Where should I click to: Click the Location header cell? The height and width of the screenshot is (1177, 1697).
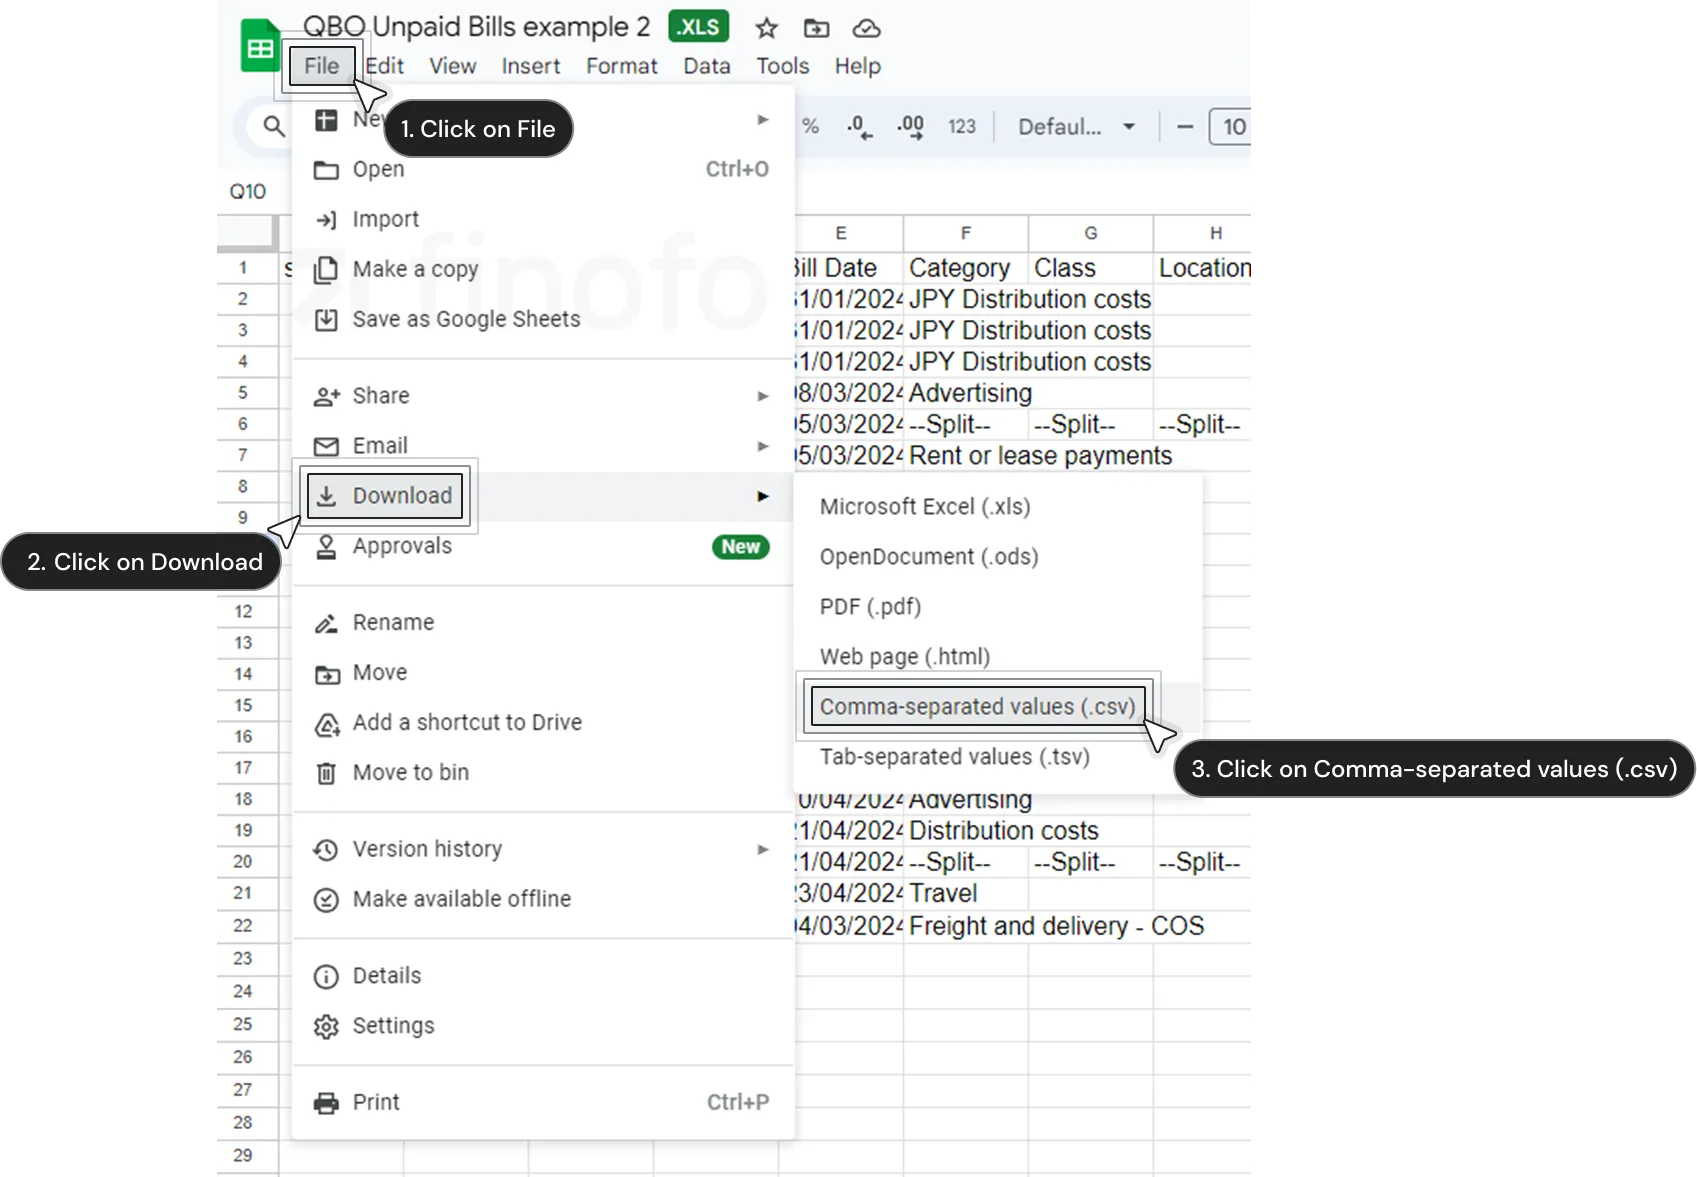1203,268
